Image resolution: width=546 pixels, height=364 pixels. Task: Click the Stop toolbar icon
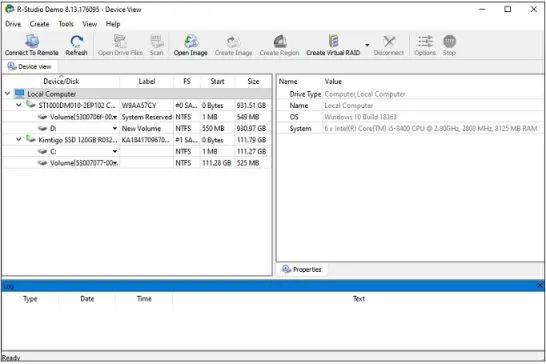click(449, 41)
